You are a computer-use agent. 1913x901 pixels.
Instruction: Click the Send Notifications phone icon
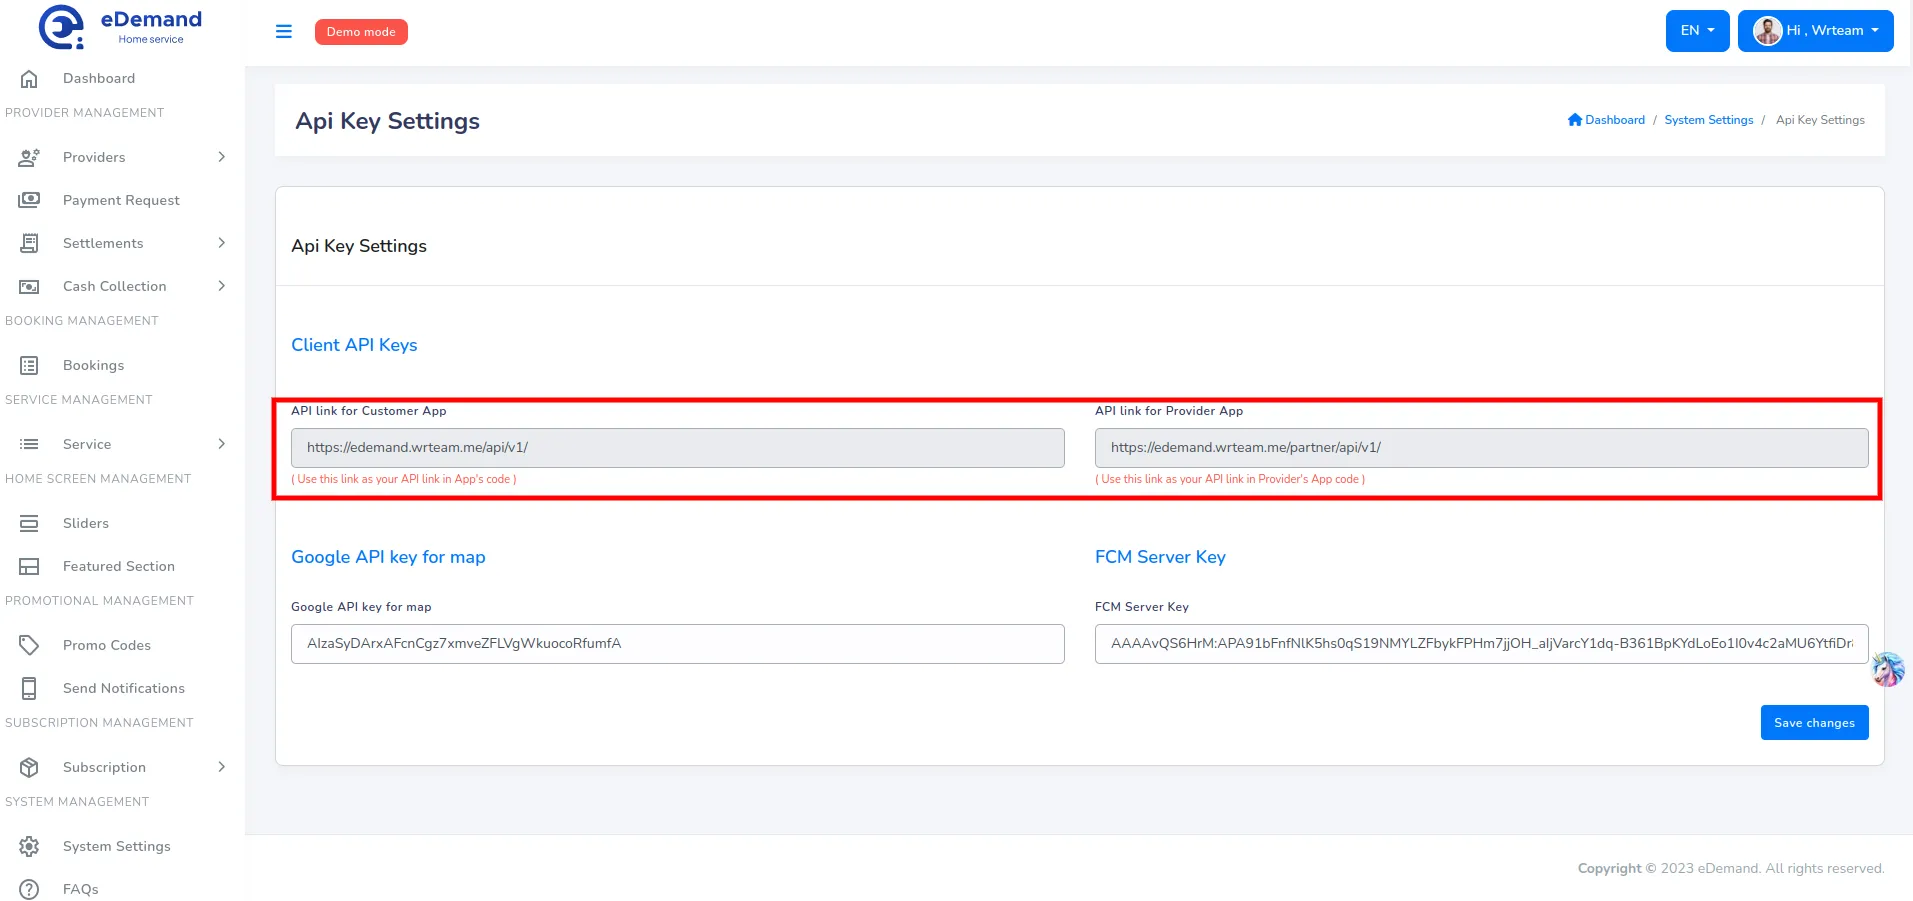[29, 688]
